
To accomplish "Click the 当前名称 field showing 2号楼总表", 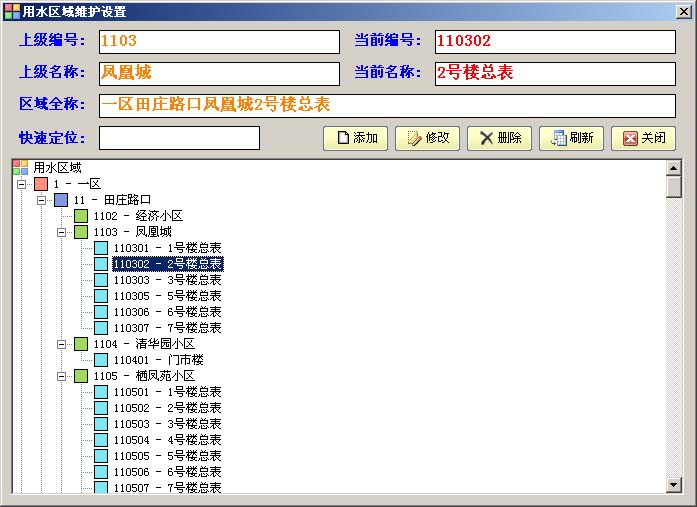I will point(555,73).
